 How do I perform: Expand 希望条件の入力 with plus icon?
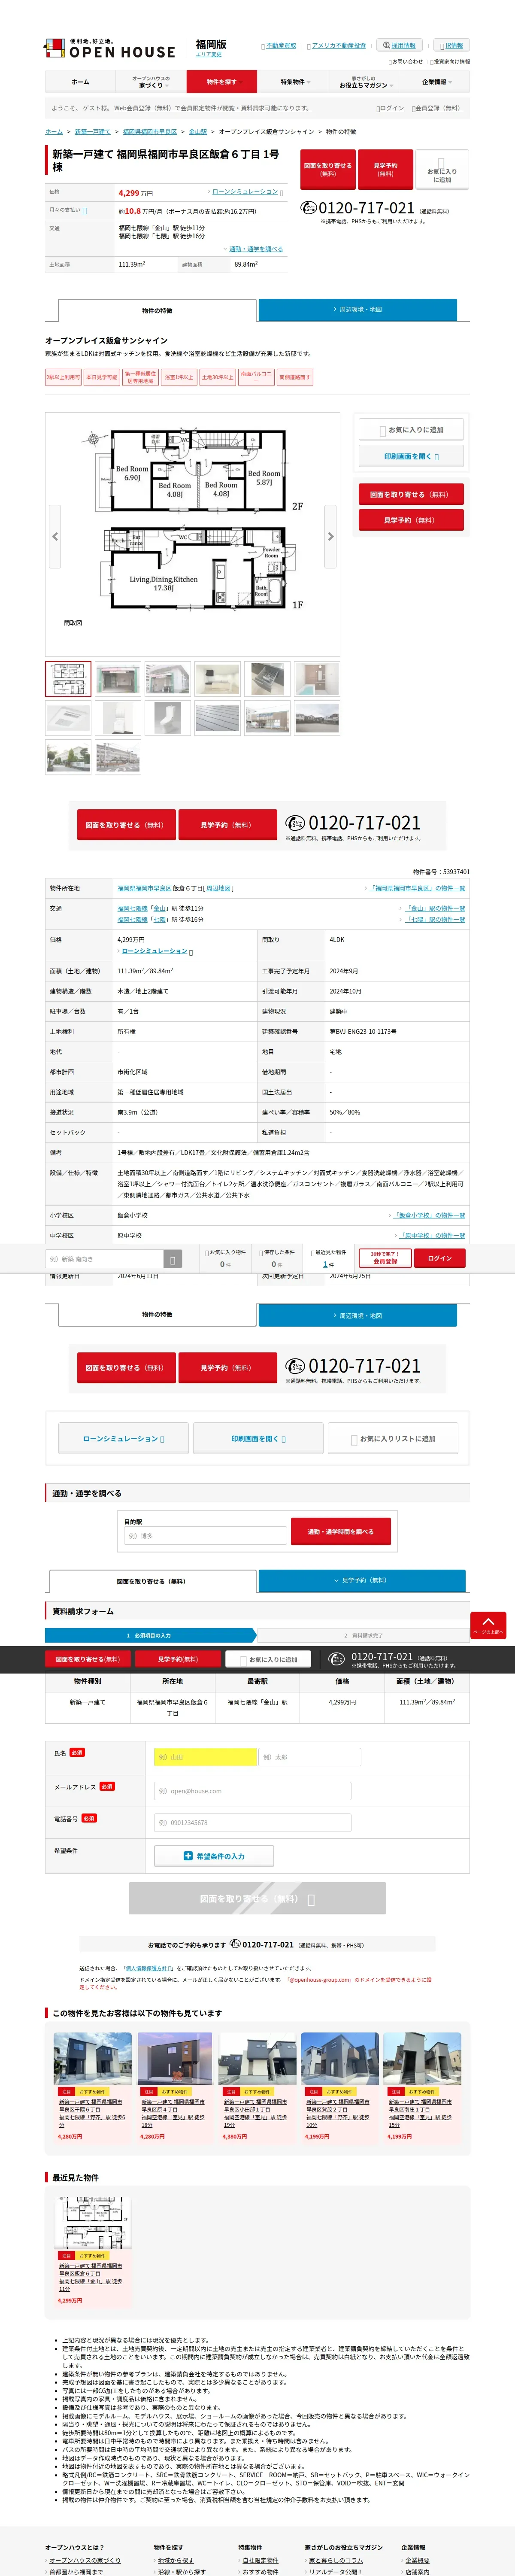tap(214, 1856)
